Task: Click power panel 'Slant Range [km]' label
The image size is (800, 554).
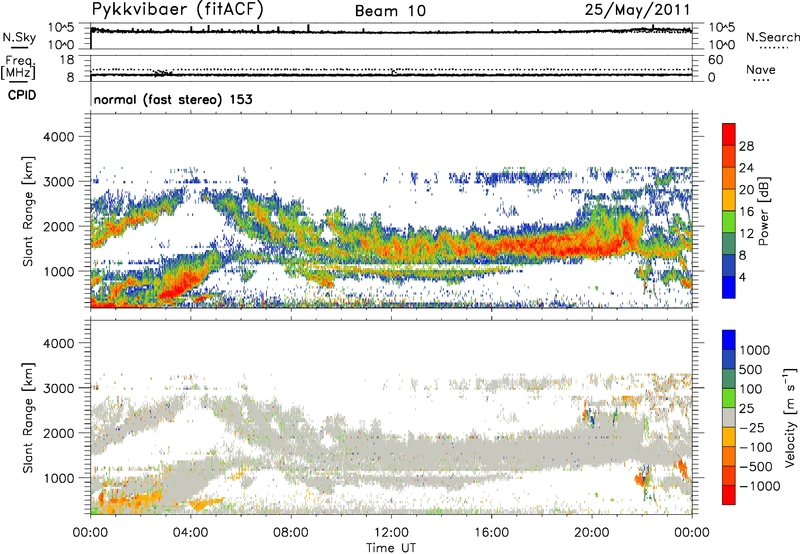Action: (28, 211)
